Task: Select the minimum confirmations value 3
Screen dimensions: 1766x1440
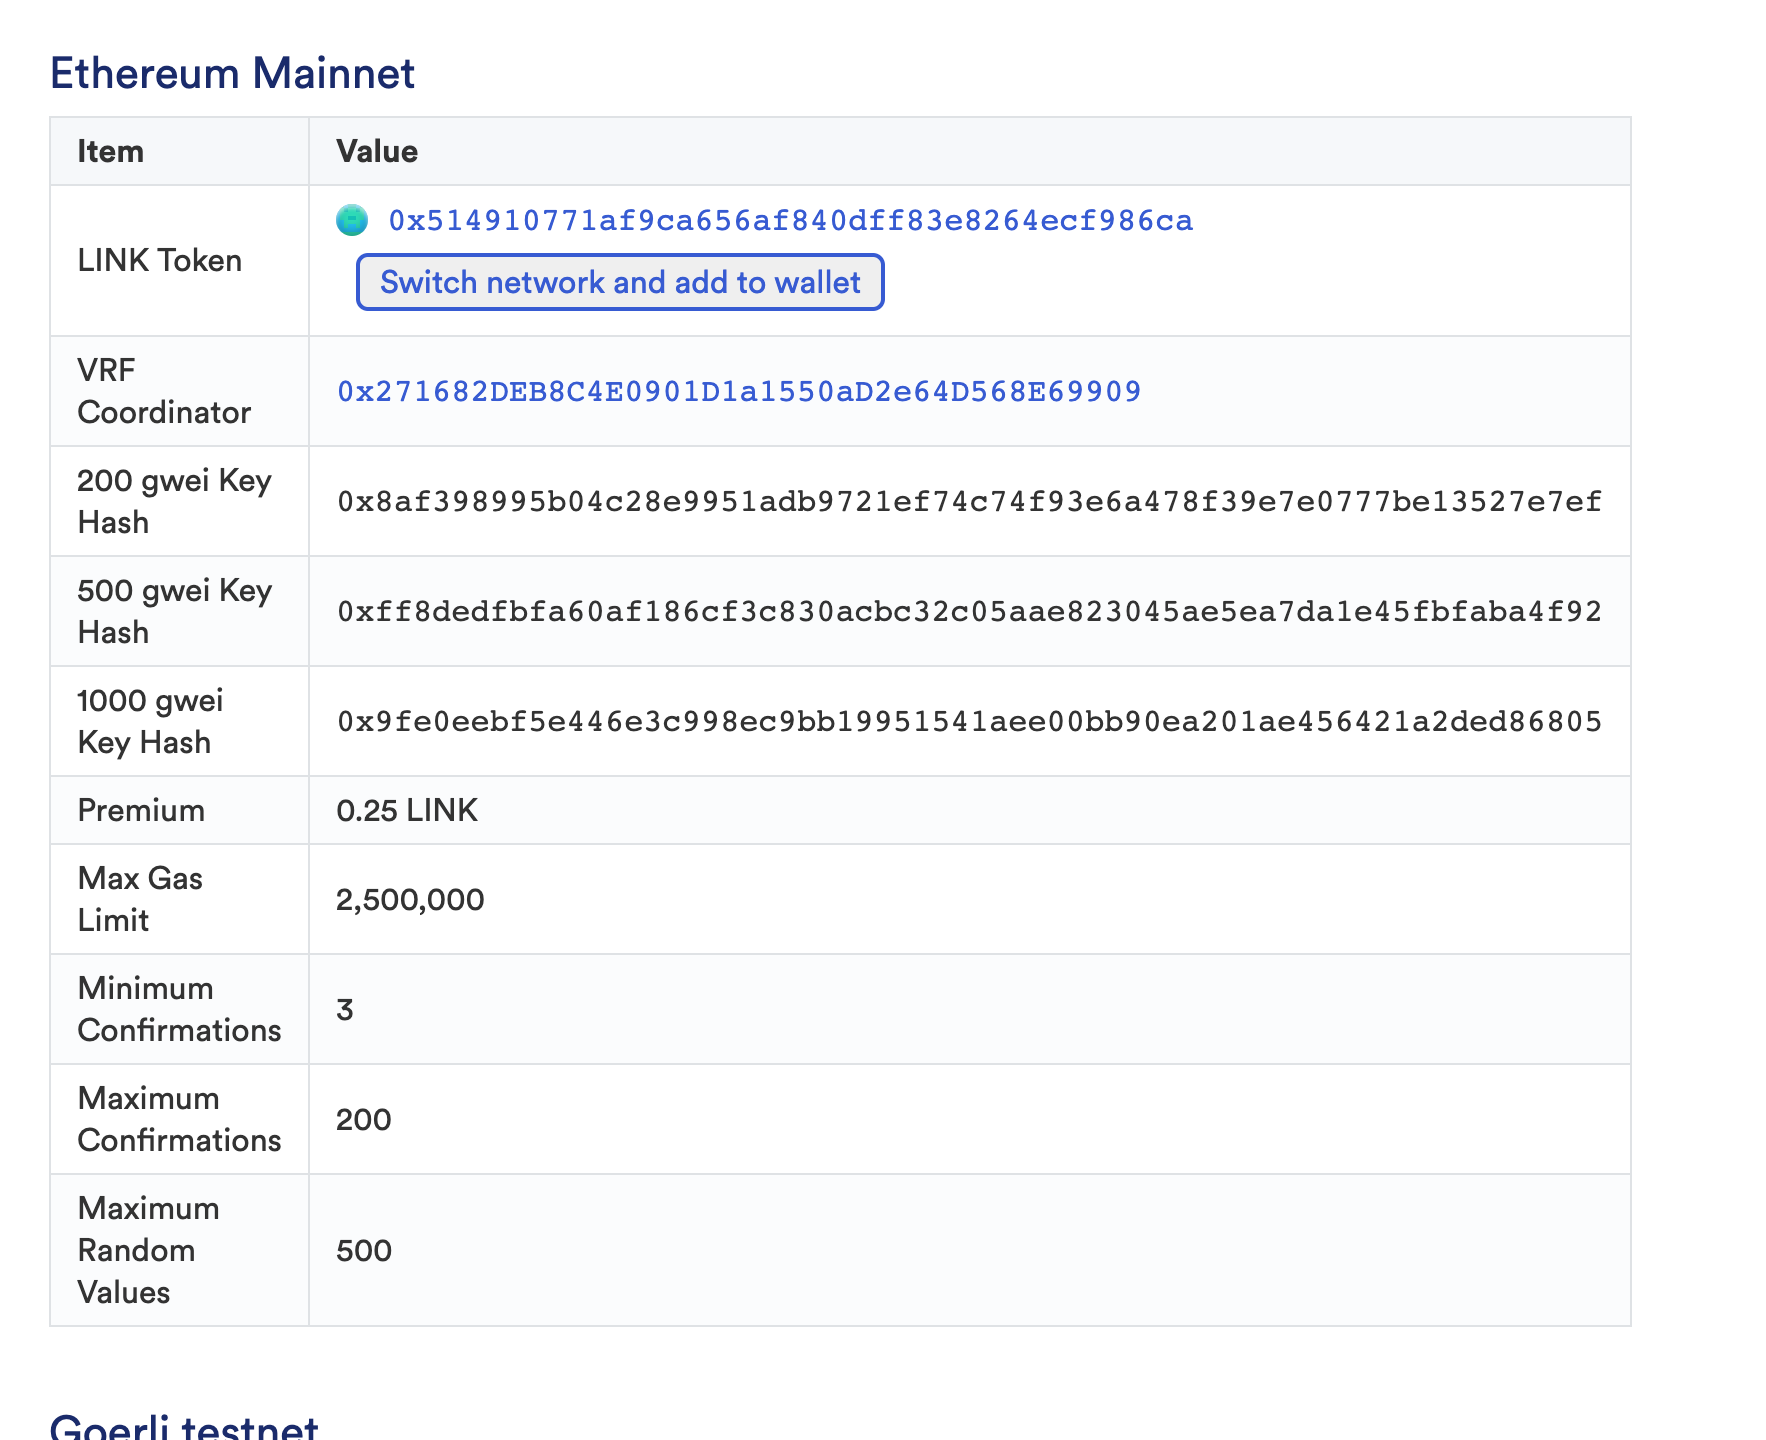Action: pyautogui.click(x=345, y=1010)
